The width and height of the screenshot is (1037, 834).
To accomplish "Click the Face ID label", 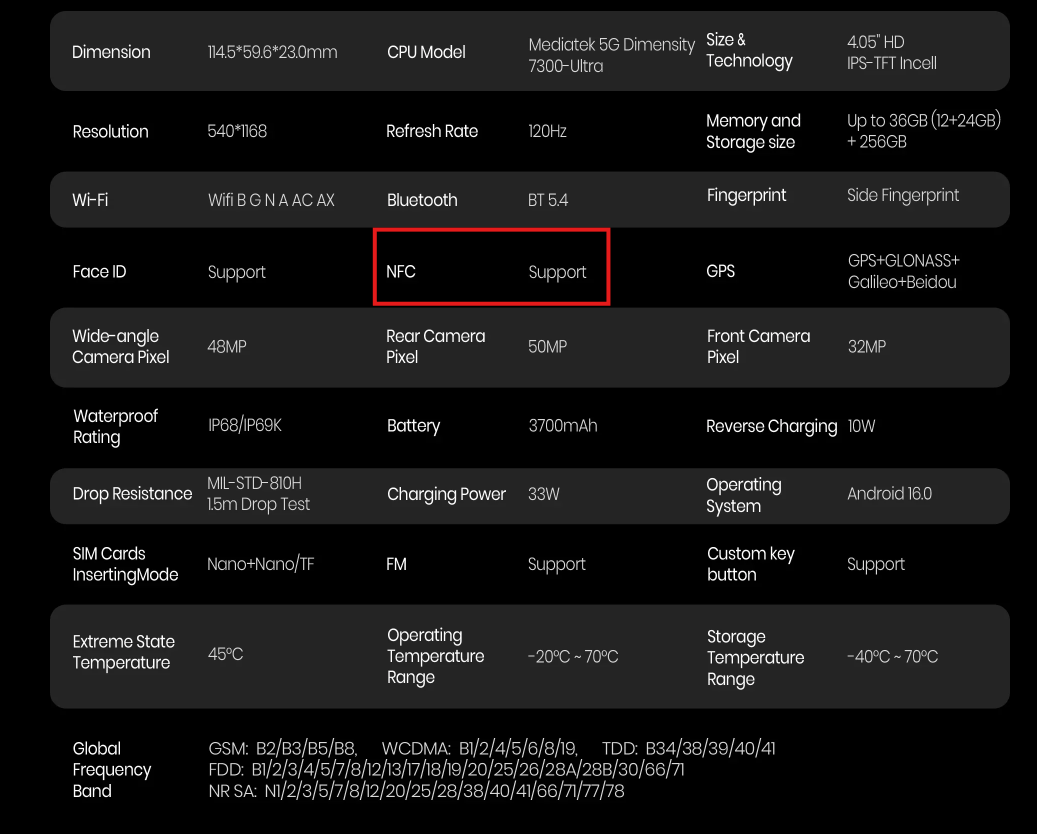I will coord(99,272).
